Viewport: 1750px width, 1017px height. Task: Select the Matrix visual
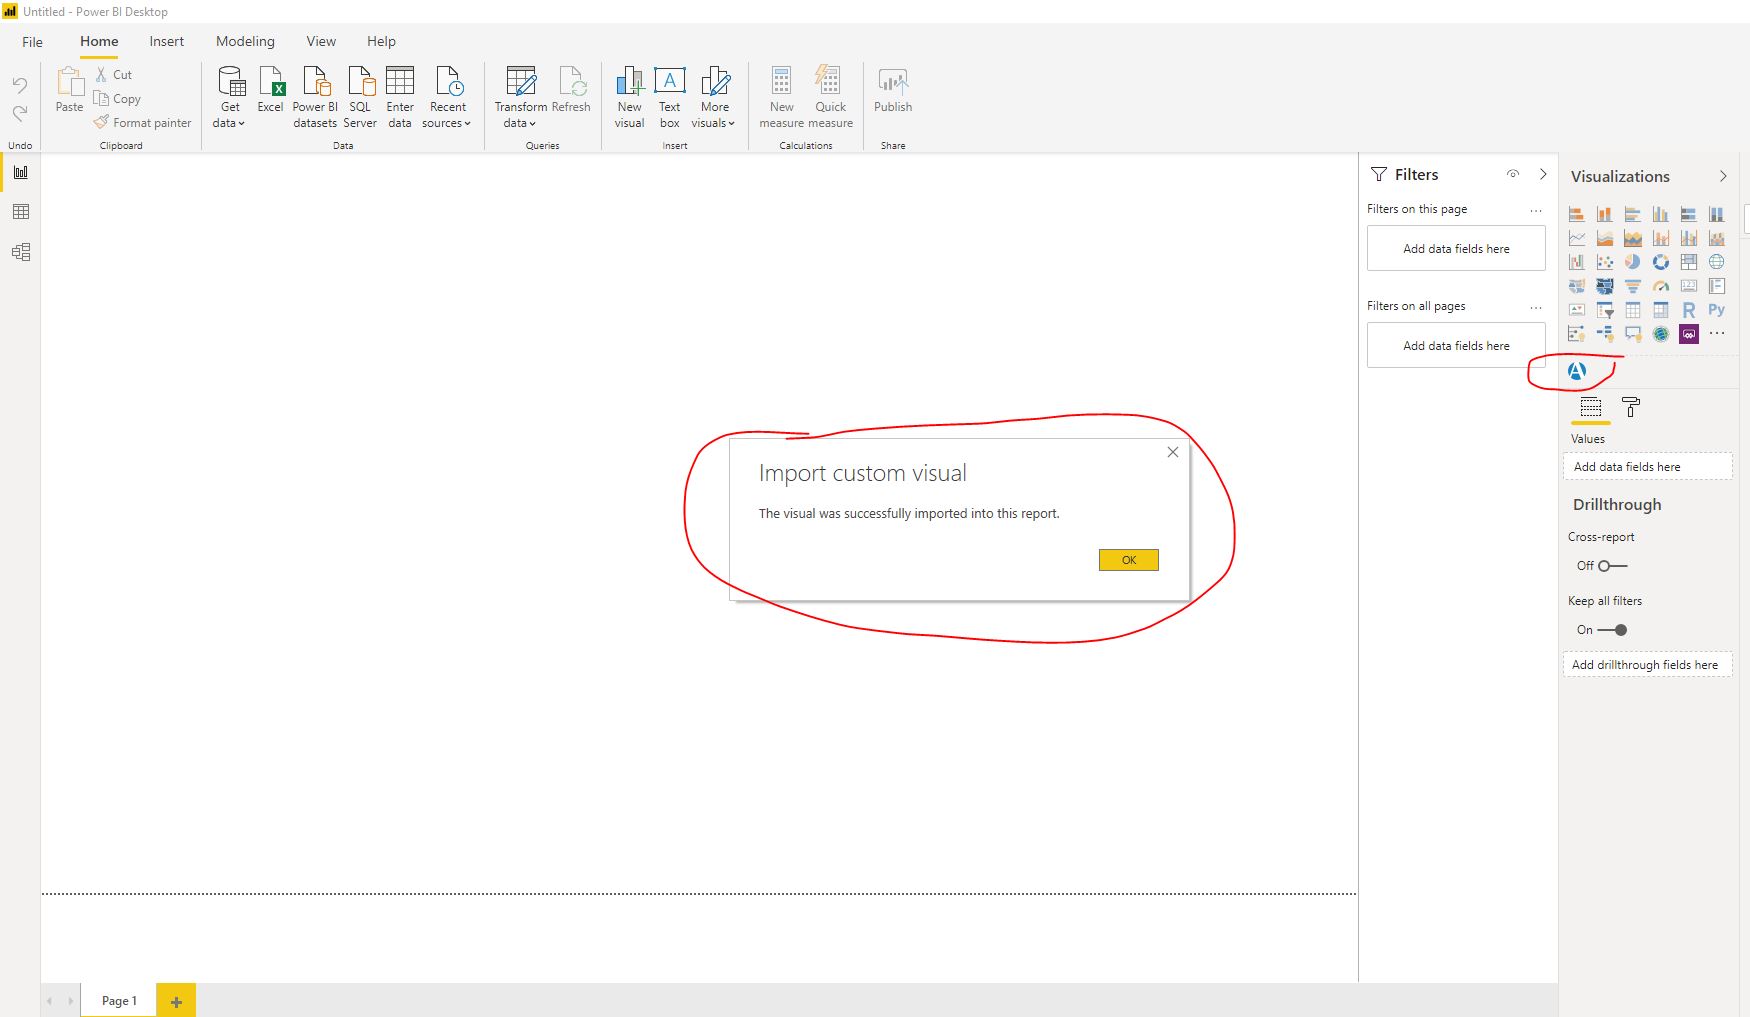[x=1661, y=310]
